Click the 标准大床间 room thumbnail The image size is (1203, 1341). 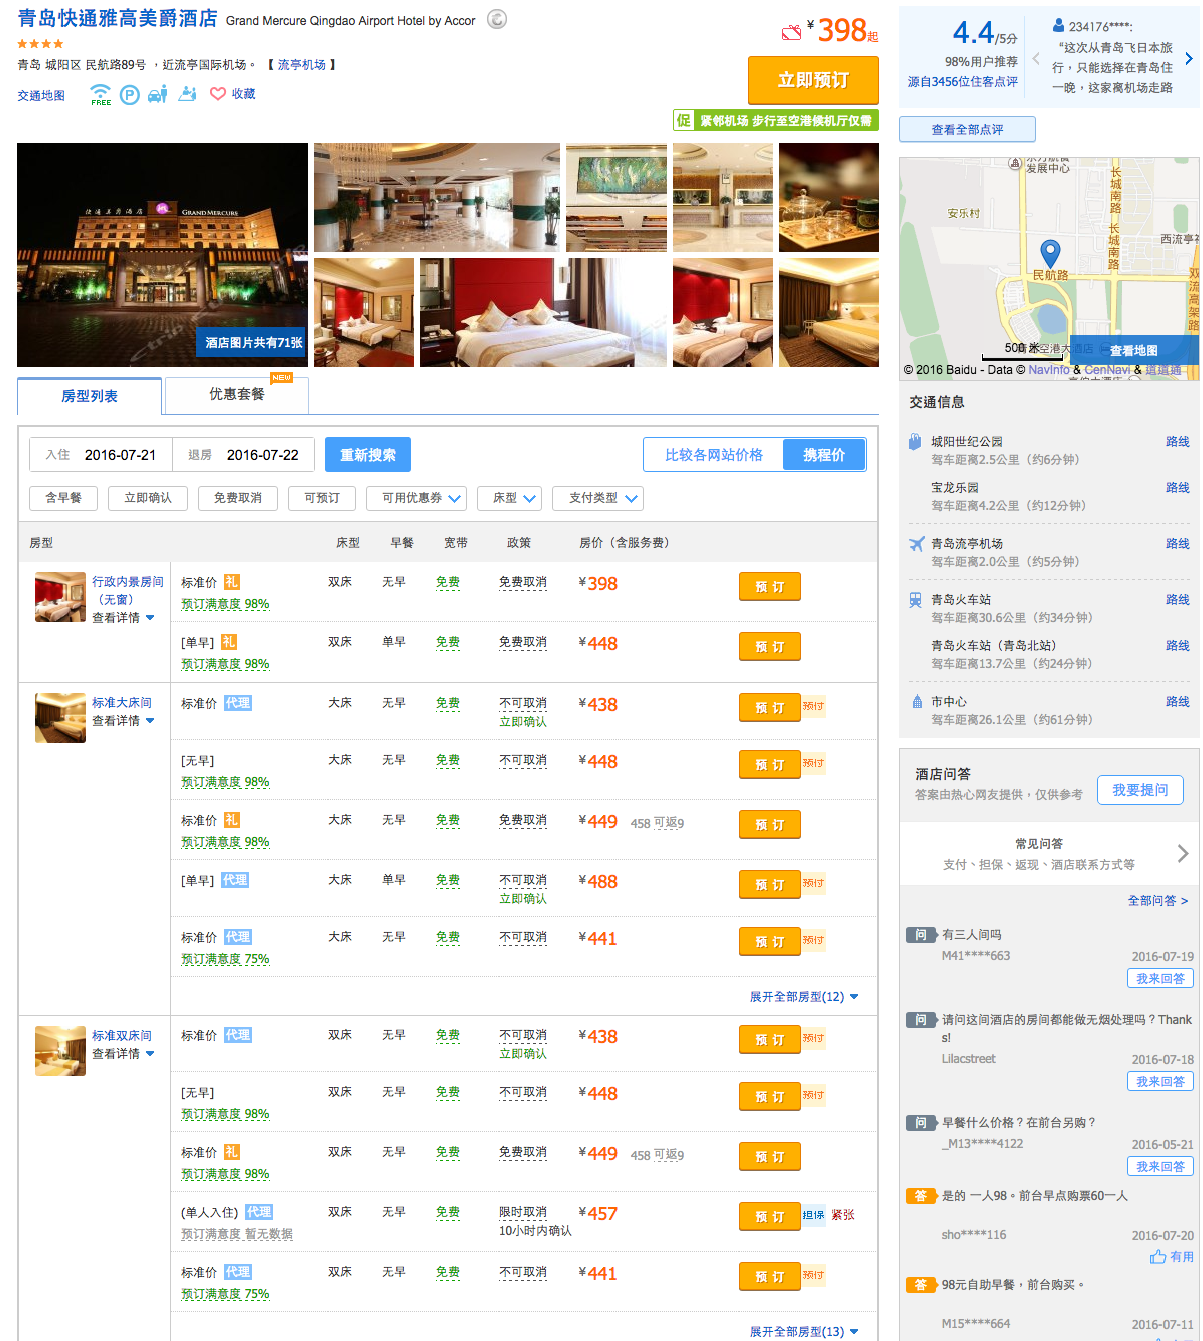tap(60, 718)
